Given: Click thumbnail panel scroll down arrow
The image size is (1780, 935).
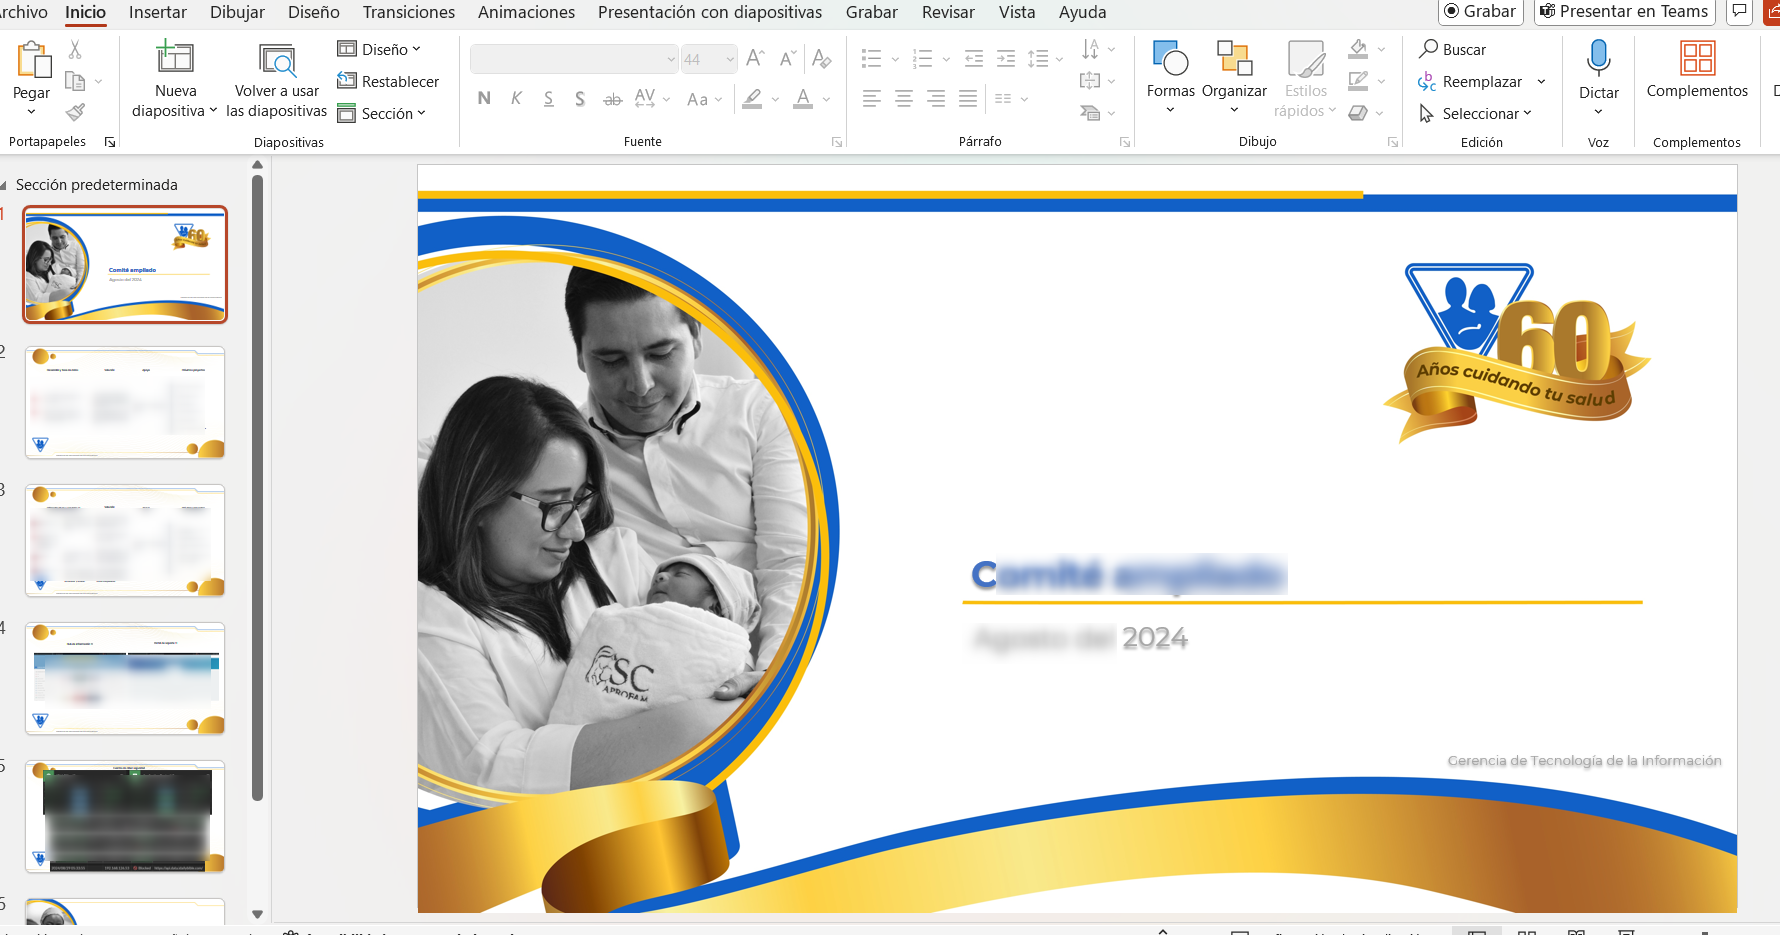Looking at the screenshot, I should (257, 914).
